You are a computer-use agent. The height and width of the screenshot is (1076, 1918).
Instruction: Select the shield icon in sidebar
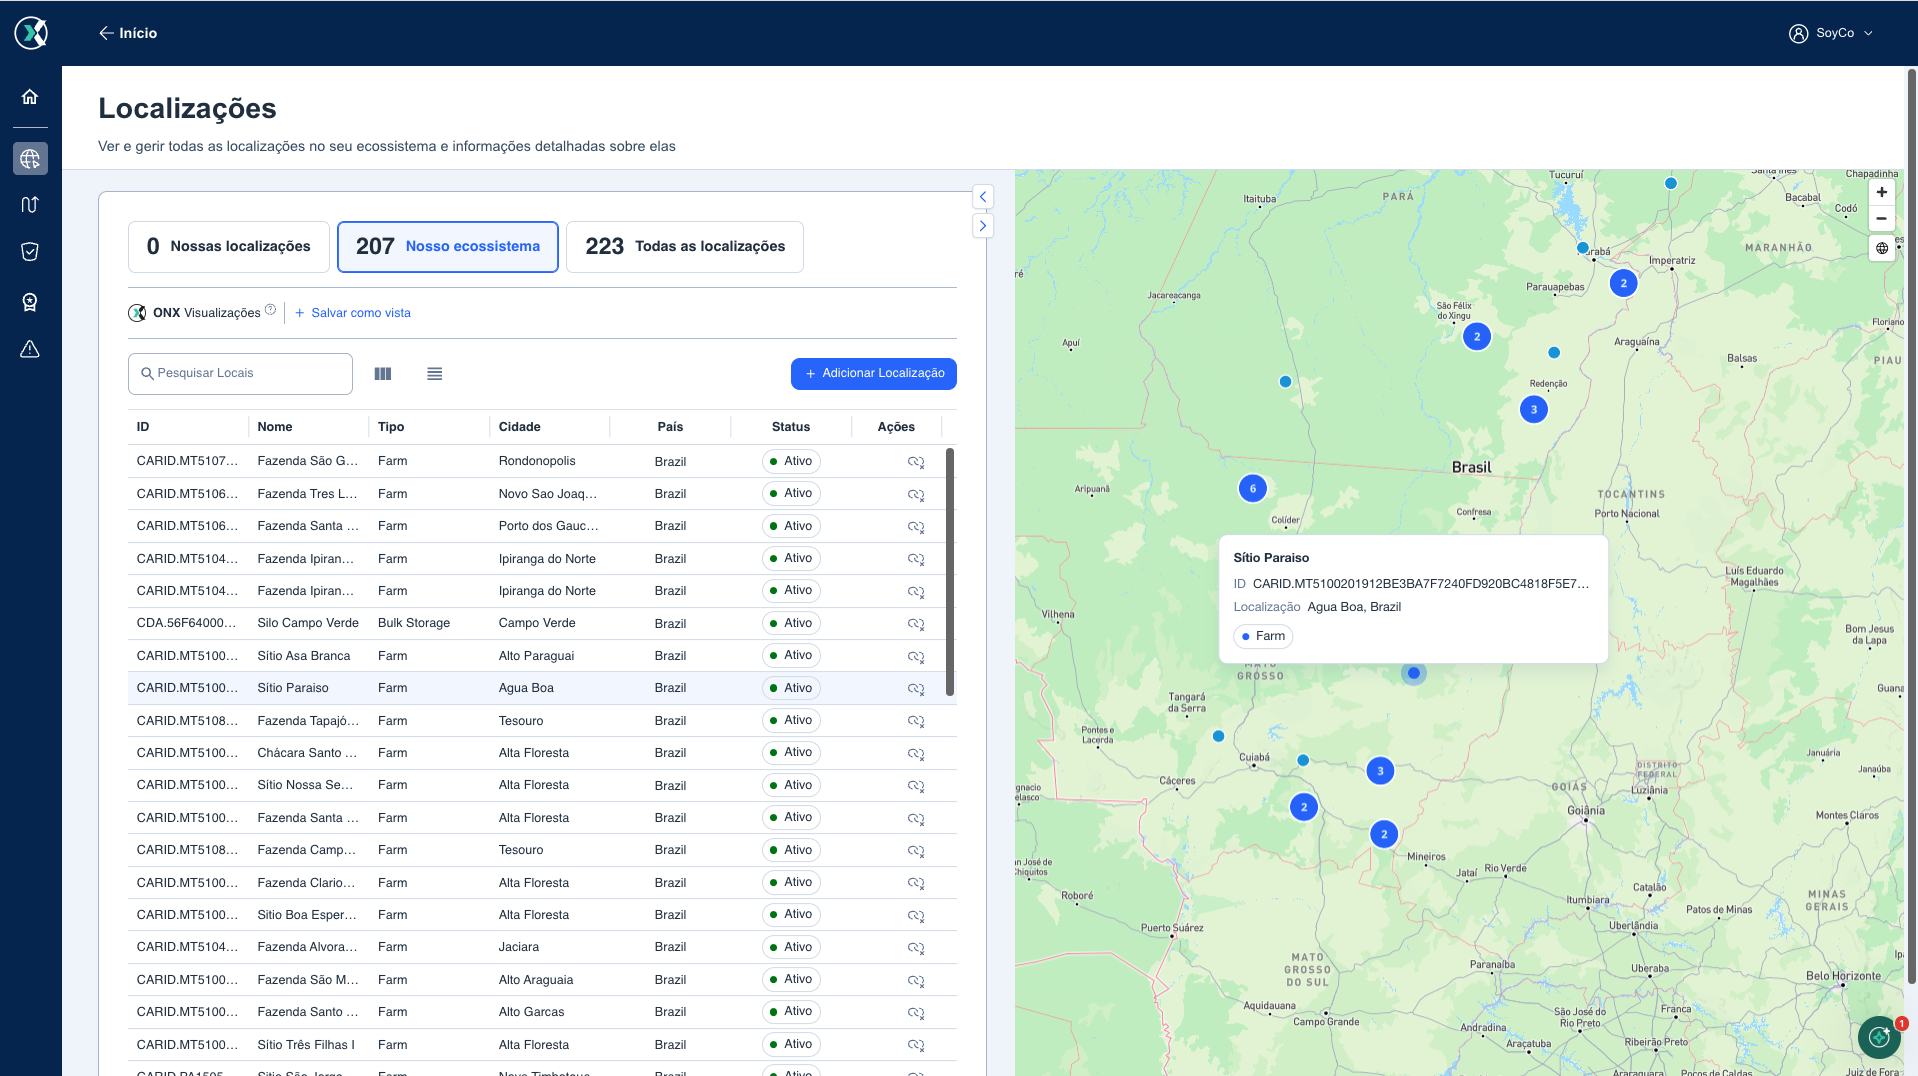30,252
